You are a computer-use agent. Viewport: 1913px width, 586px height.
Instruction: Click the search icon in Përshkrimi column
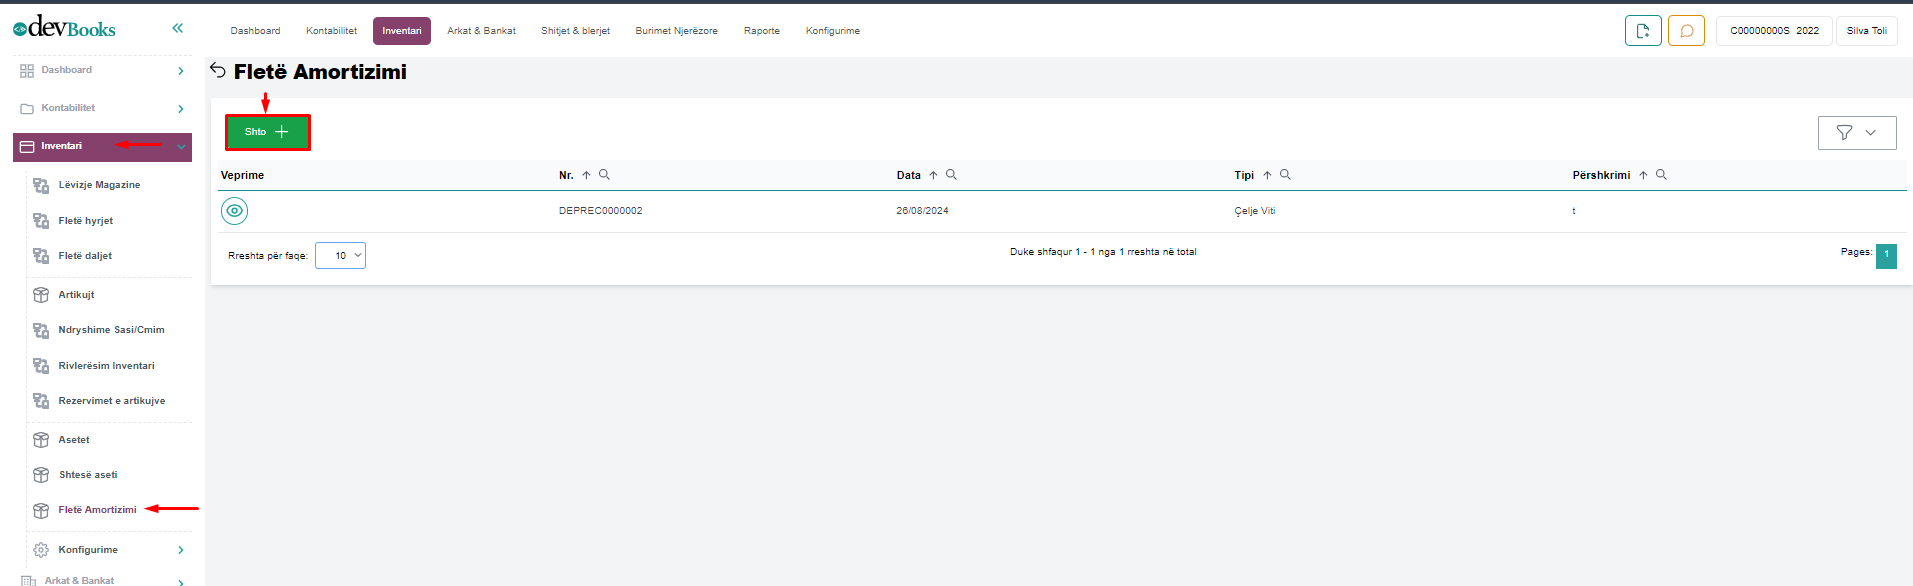pos(1661,175)
